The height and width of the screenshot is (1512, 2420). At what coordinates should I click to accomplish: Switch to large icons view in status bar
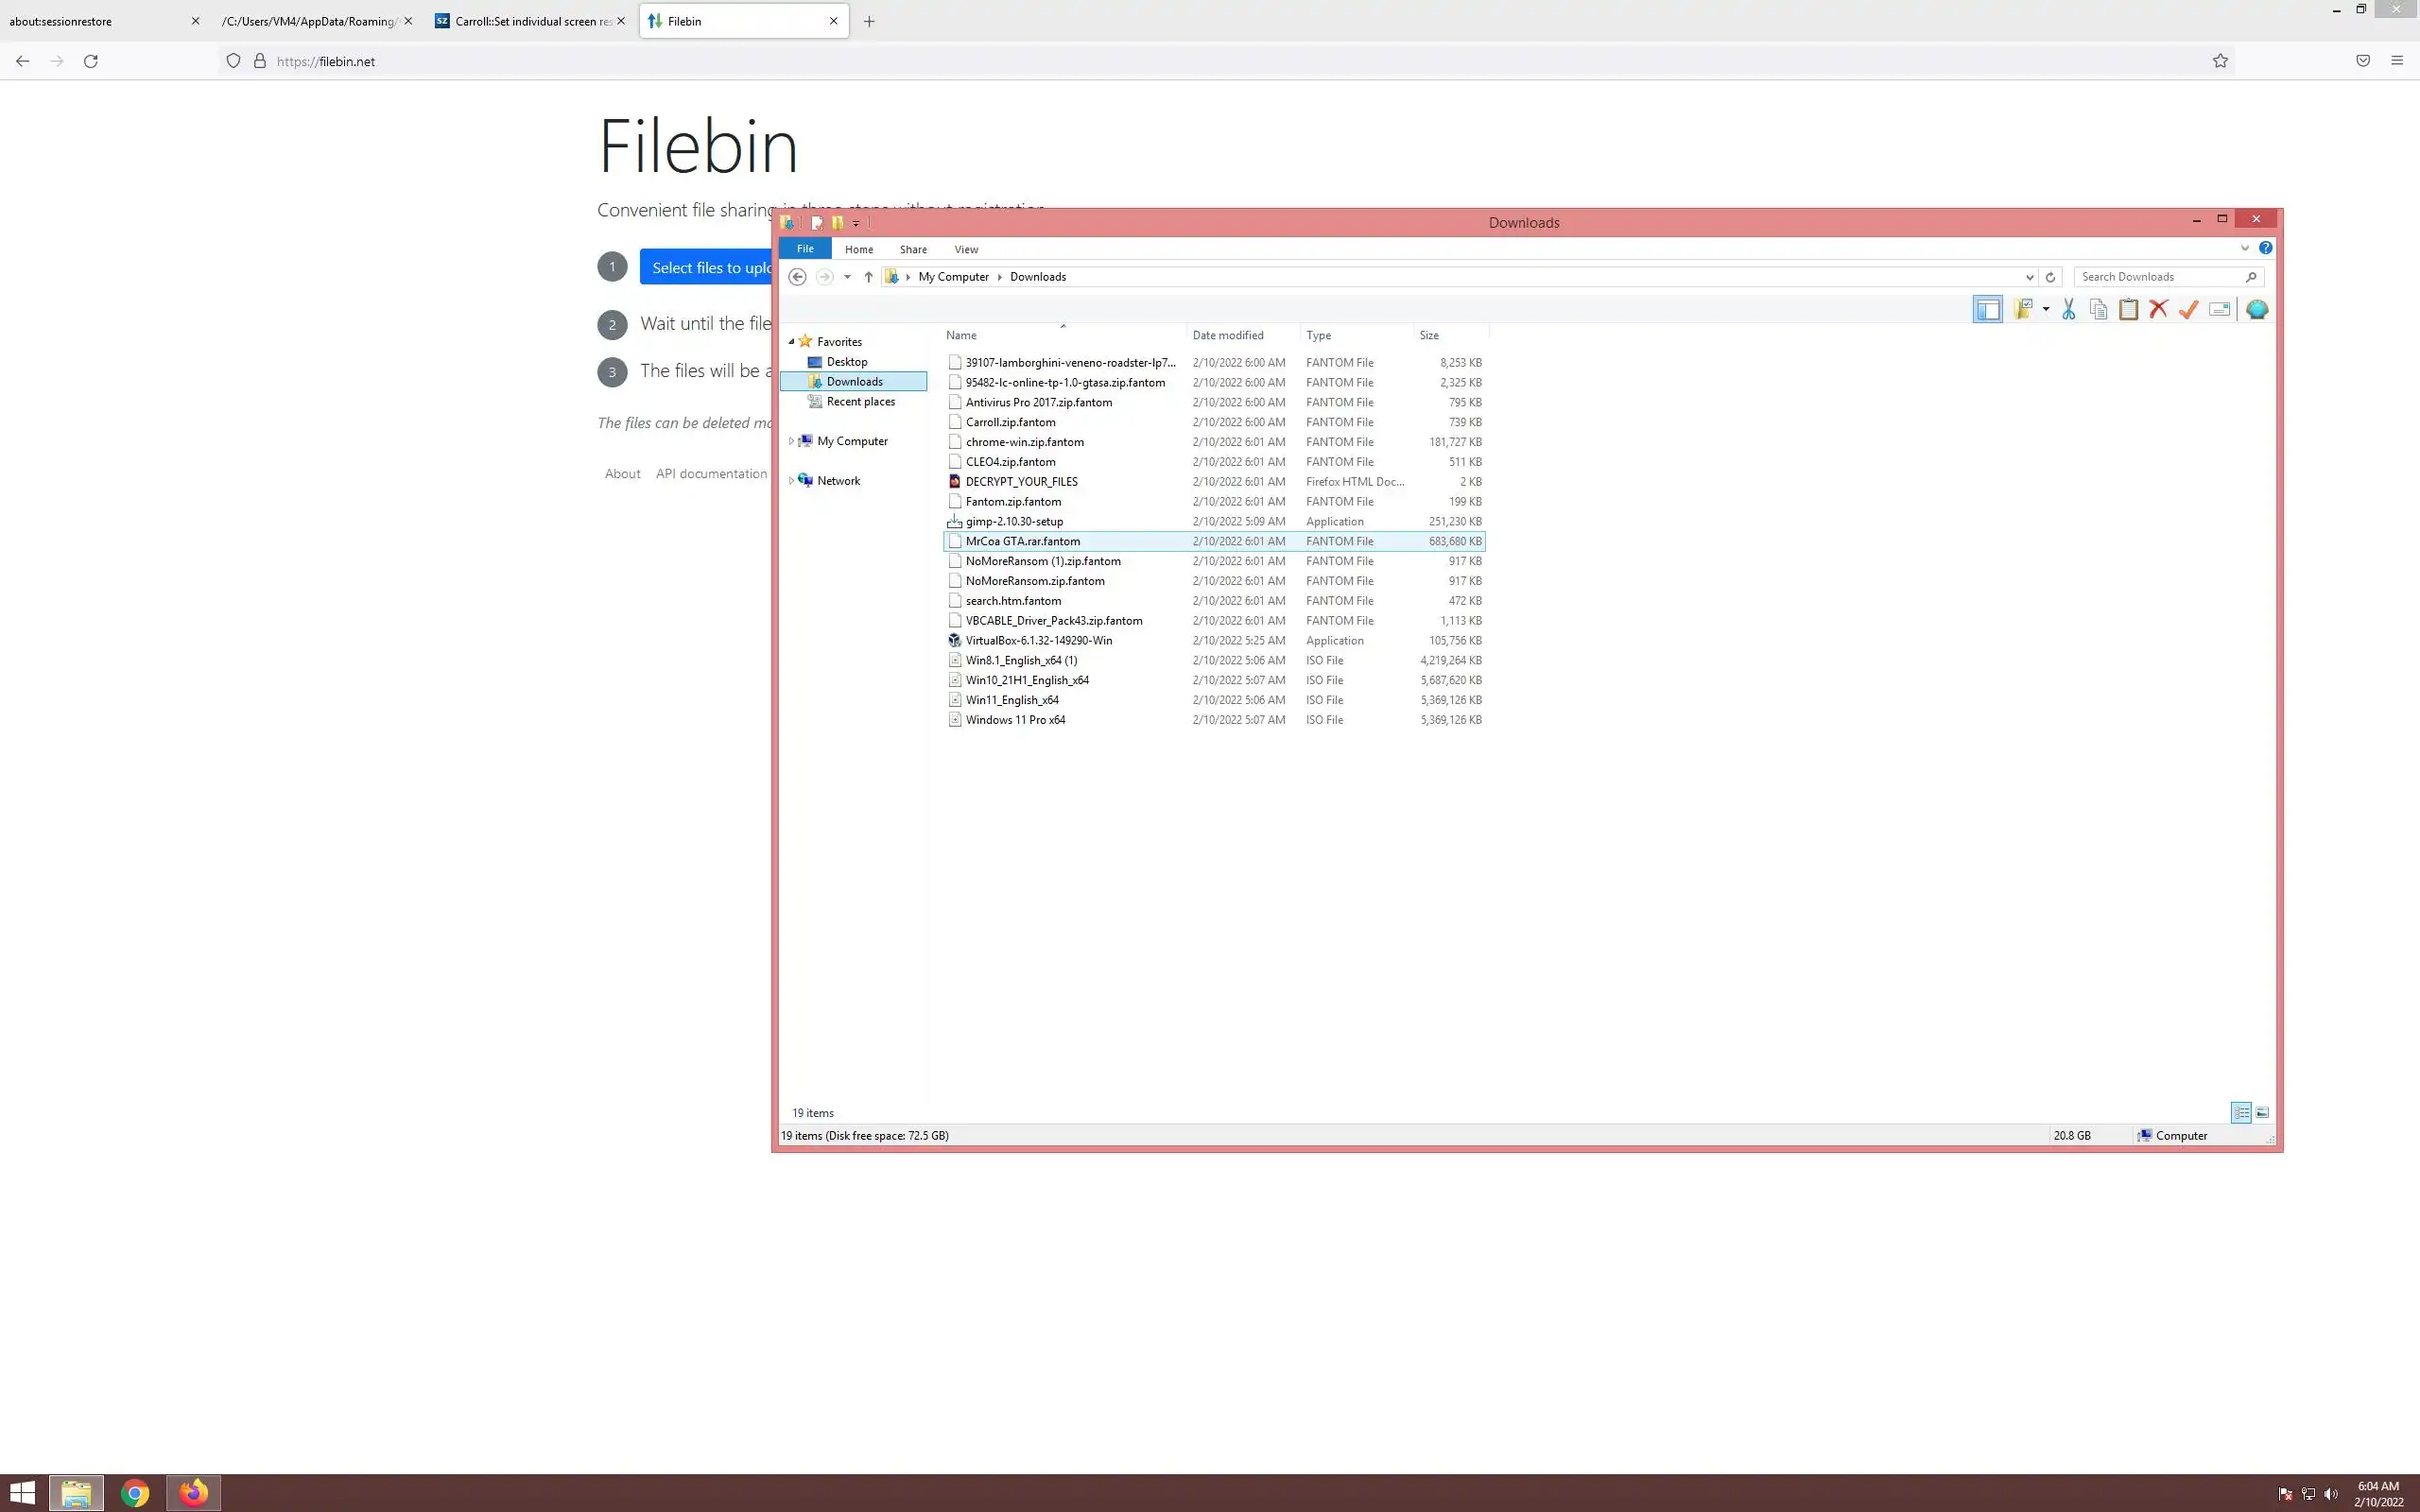tap(2262, 1112)
